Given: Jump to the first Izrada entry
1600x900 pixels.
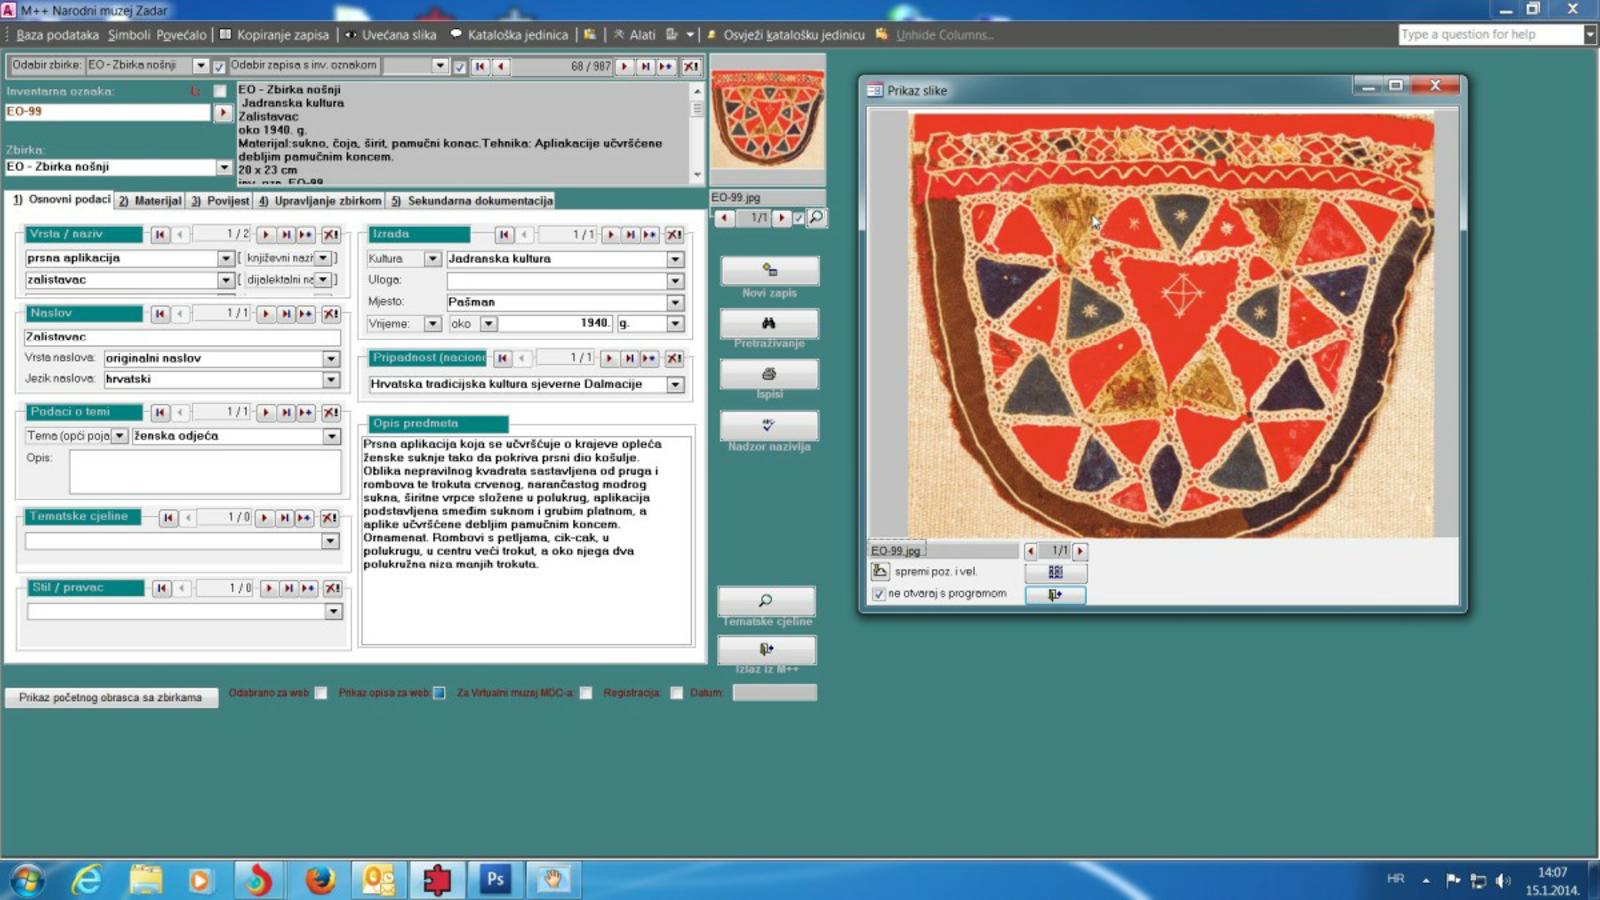Looking at the screenshot, I should pos(504,234).
